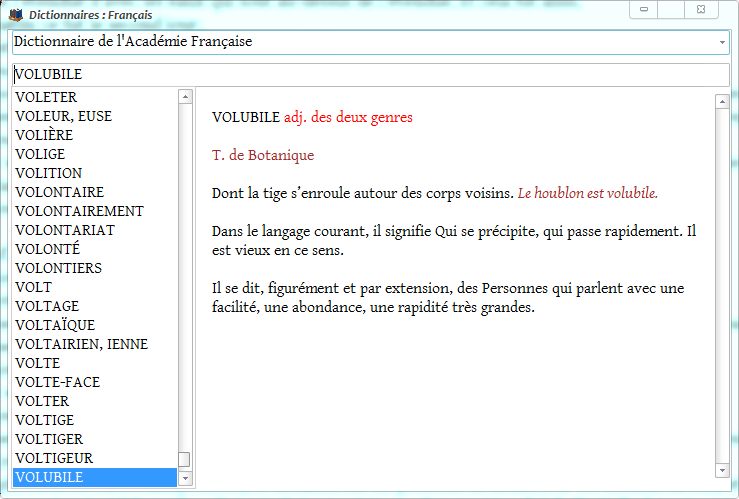The width and height of the screenshot is (739, 499).
Task: Select highlighted VOLUBILE list entry
Action: coord(95,477)
